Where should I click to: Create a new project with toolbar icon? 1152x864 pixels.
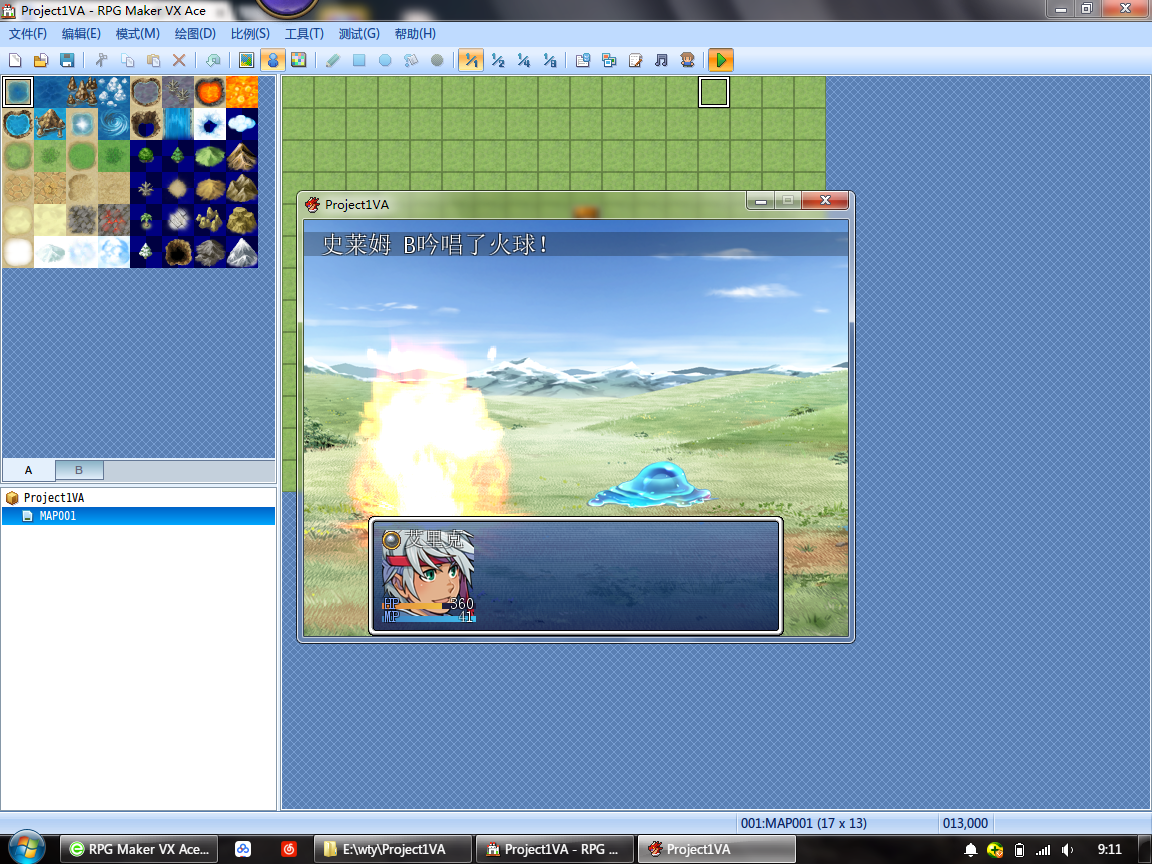pos(15,60)
